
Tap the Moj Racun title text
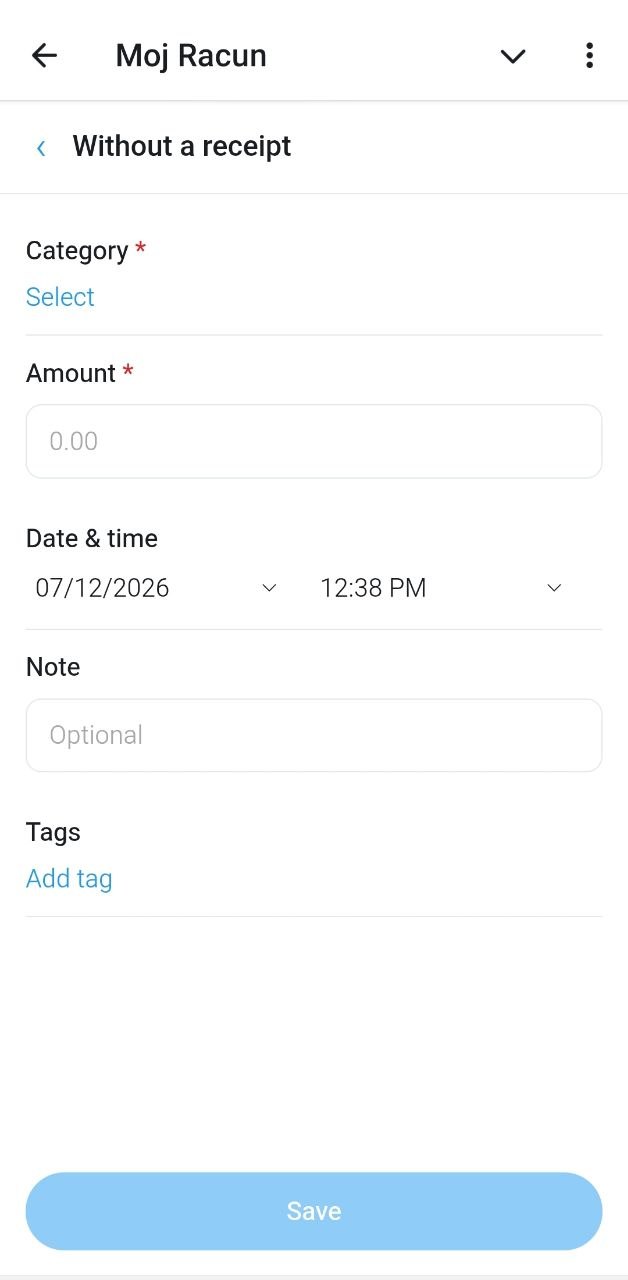pyautogui.click(x=191, y=55)
